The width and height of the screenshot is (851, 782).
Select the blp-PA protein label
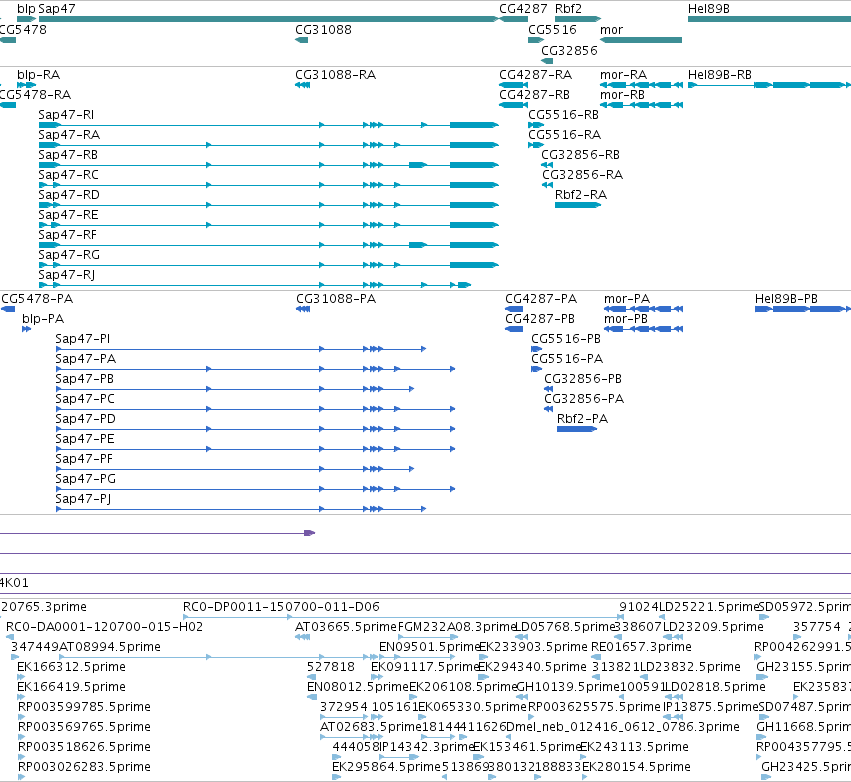click(43, 319)
